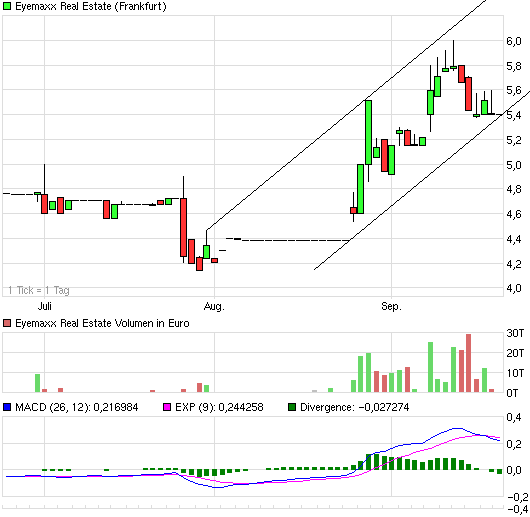The width and height of the screenshot is (530, 517).
Task: Click the Eyemaxx Real Estate Volumen in Euro label
Action: coord(102,323)
